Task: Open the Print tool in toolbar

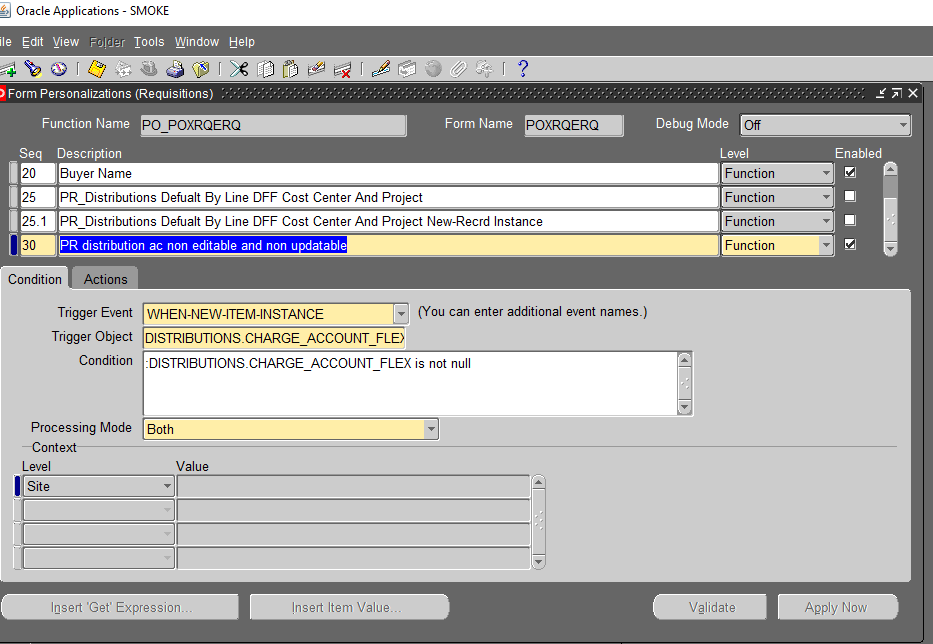Action: 175,68
